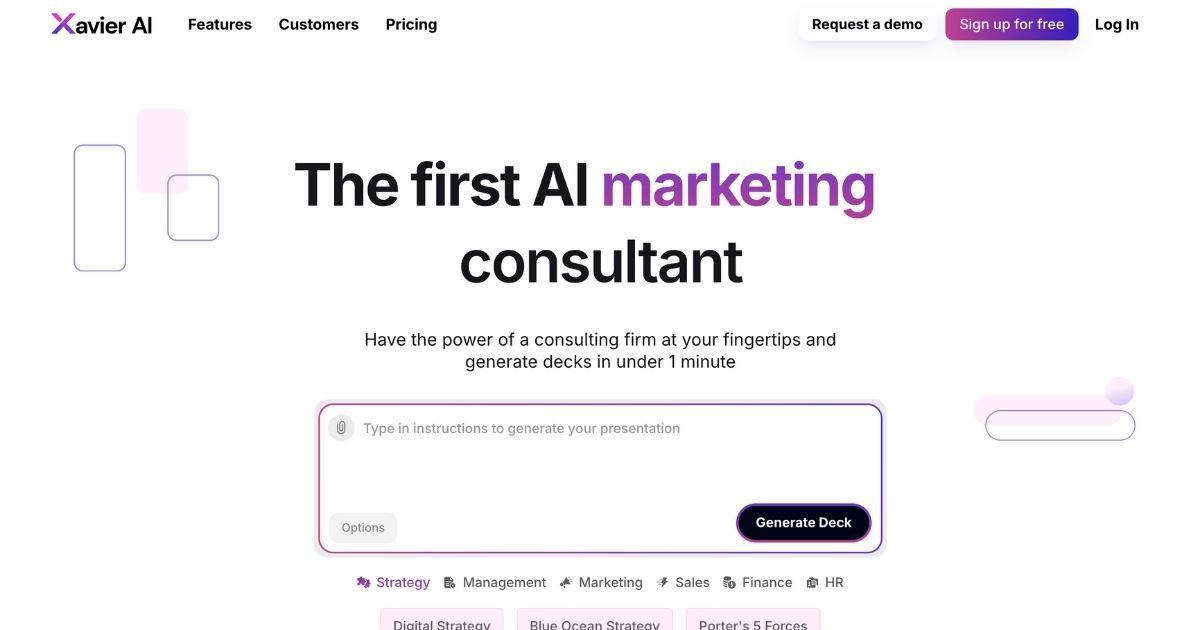1200x630 pixels.
Task: Click the Marketing megaphone icon
Action: 566,582
